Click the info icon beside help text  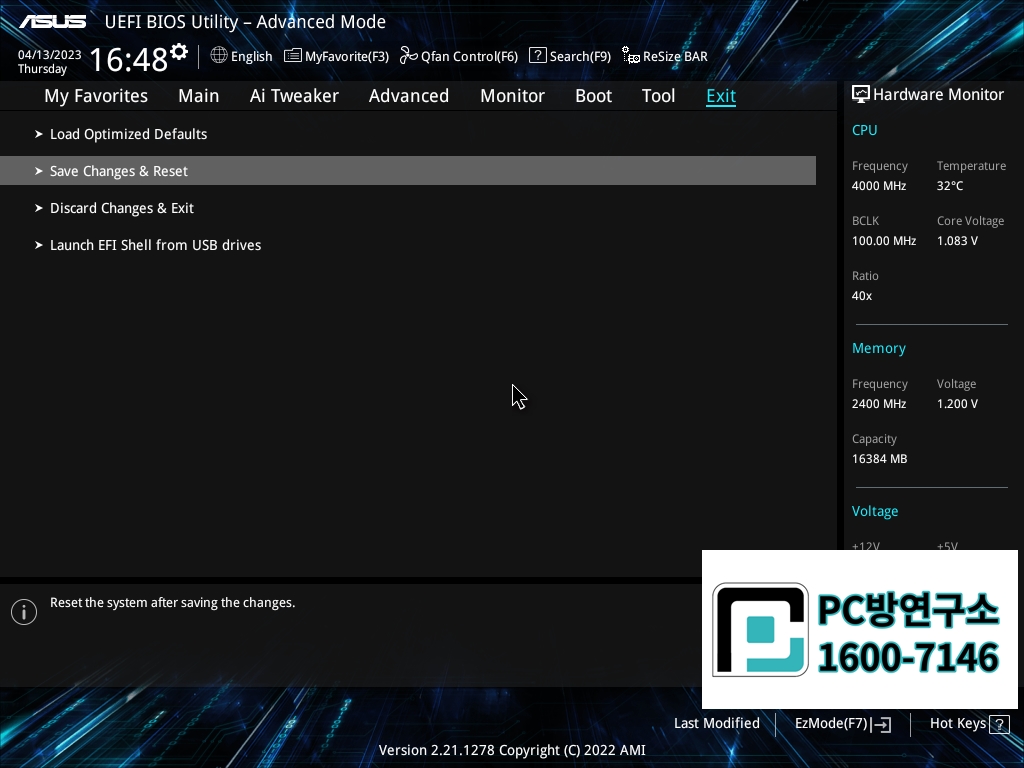coord(24,612)
